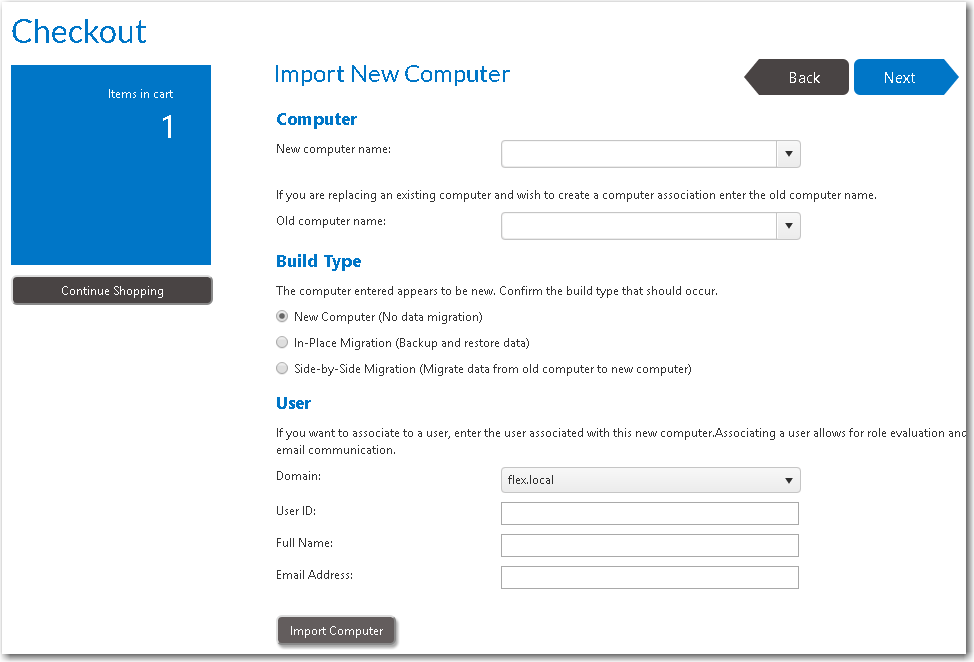
Task: Expand the New computer name dropdown arrow
Action: (788, 154)
